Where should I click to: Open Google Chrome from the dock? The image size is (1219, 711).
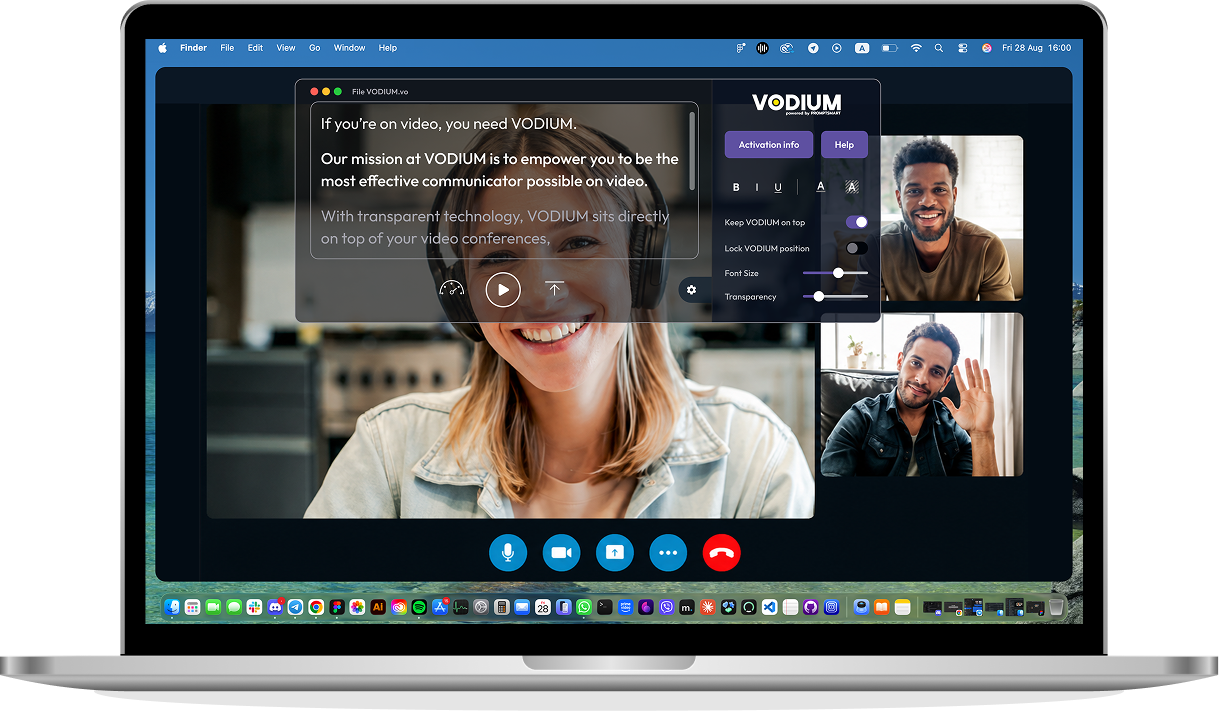[316, 607]
